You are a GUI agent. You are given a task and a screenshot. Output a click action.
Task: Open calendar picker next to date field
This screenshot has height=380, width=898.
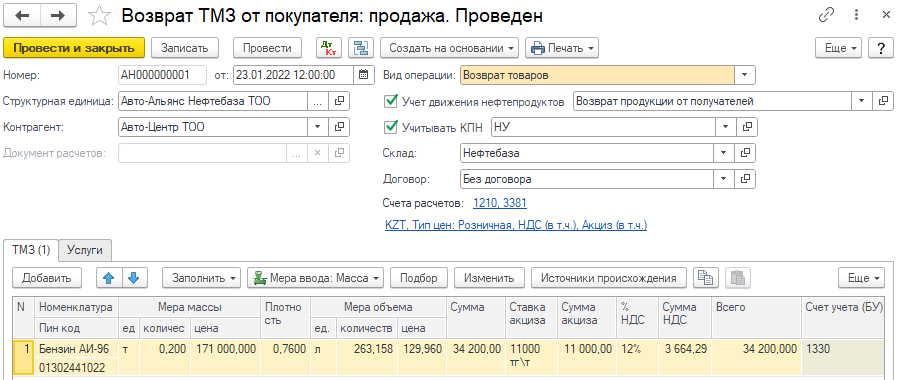363,75
